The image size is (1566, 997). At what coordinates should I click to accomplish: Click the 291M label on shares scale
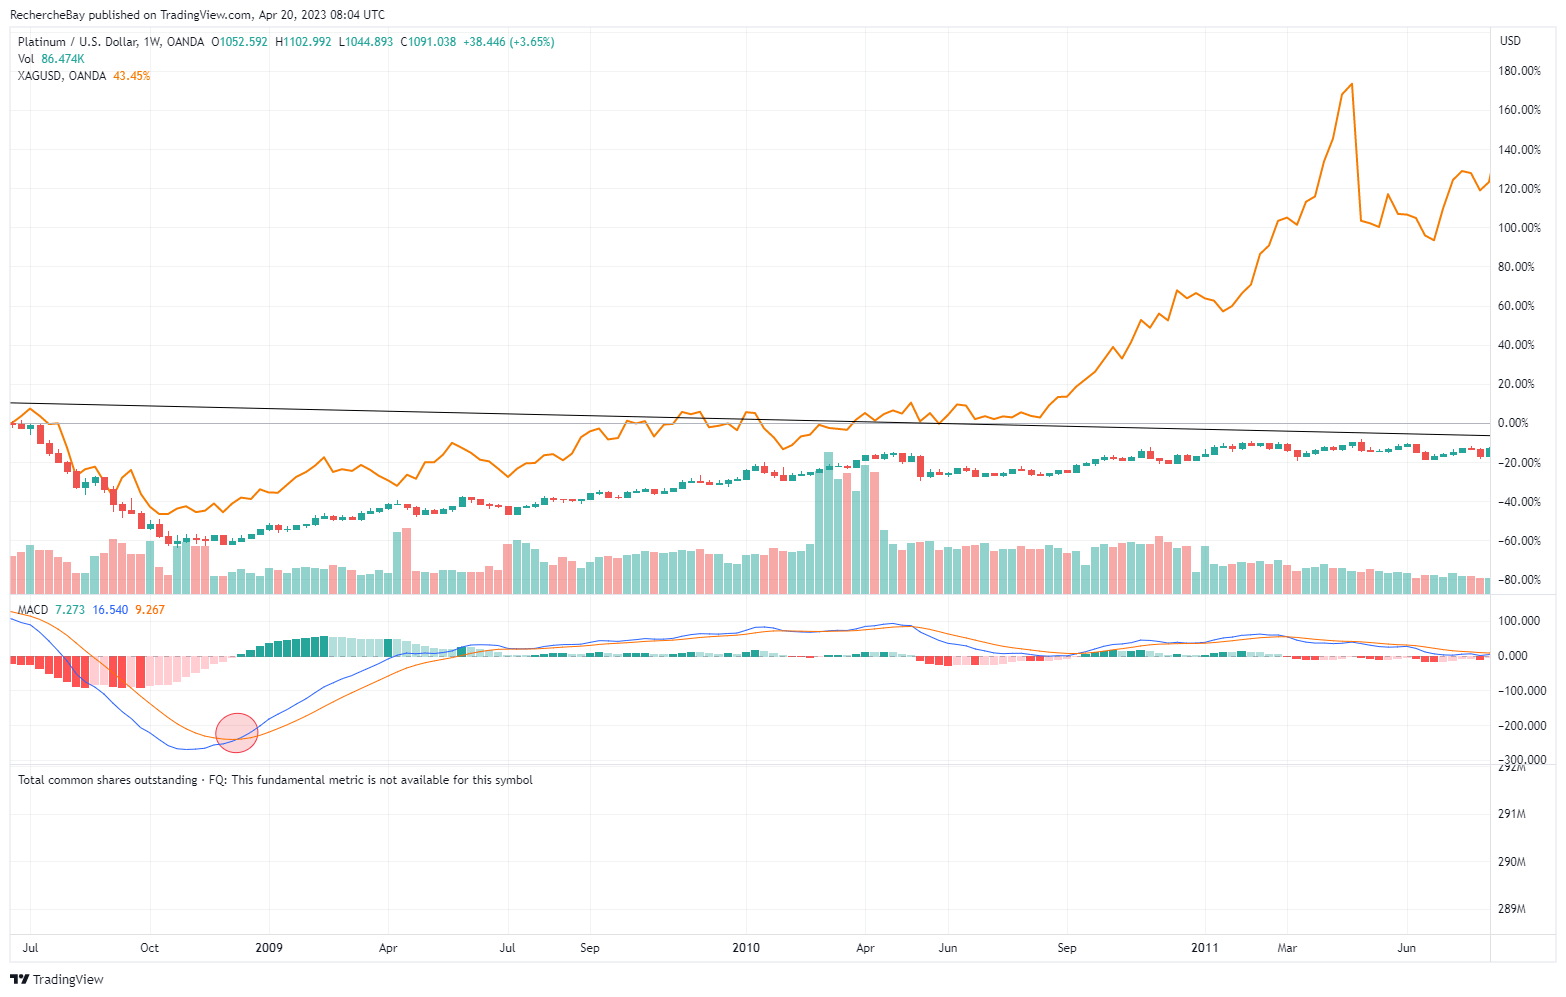click(1512, 814)
